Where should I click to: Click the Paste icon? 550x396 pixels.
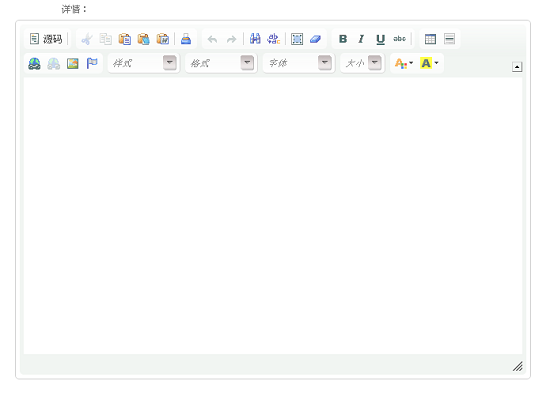point(125,39)
